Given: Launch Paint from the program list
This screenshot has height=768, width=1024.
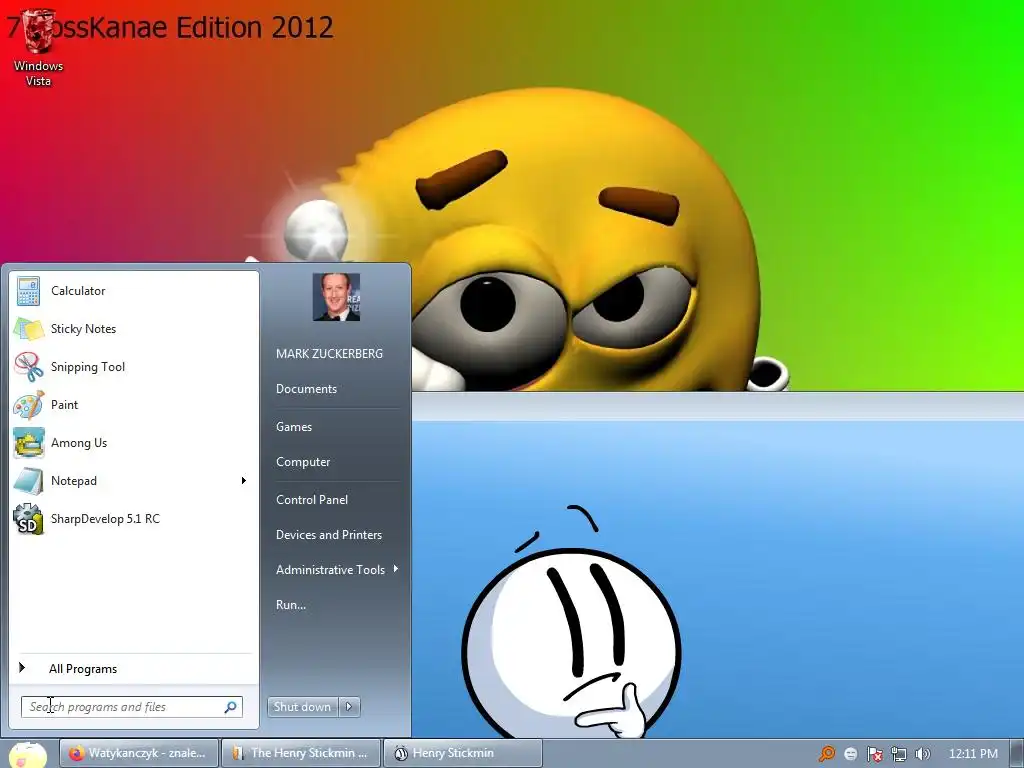Looking at the screenshot, I should [134, 405].
